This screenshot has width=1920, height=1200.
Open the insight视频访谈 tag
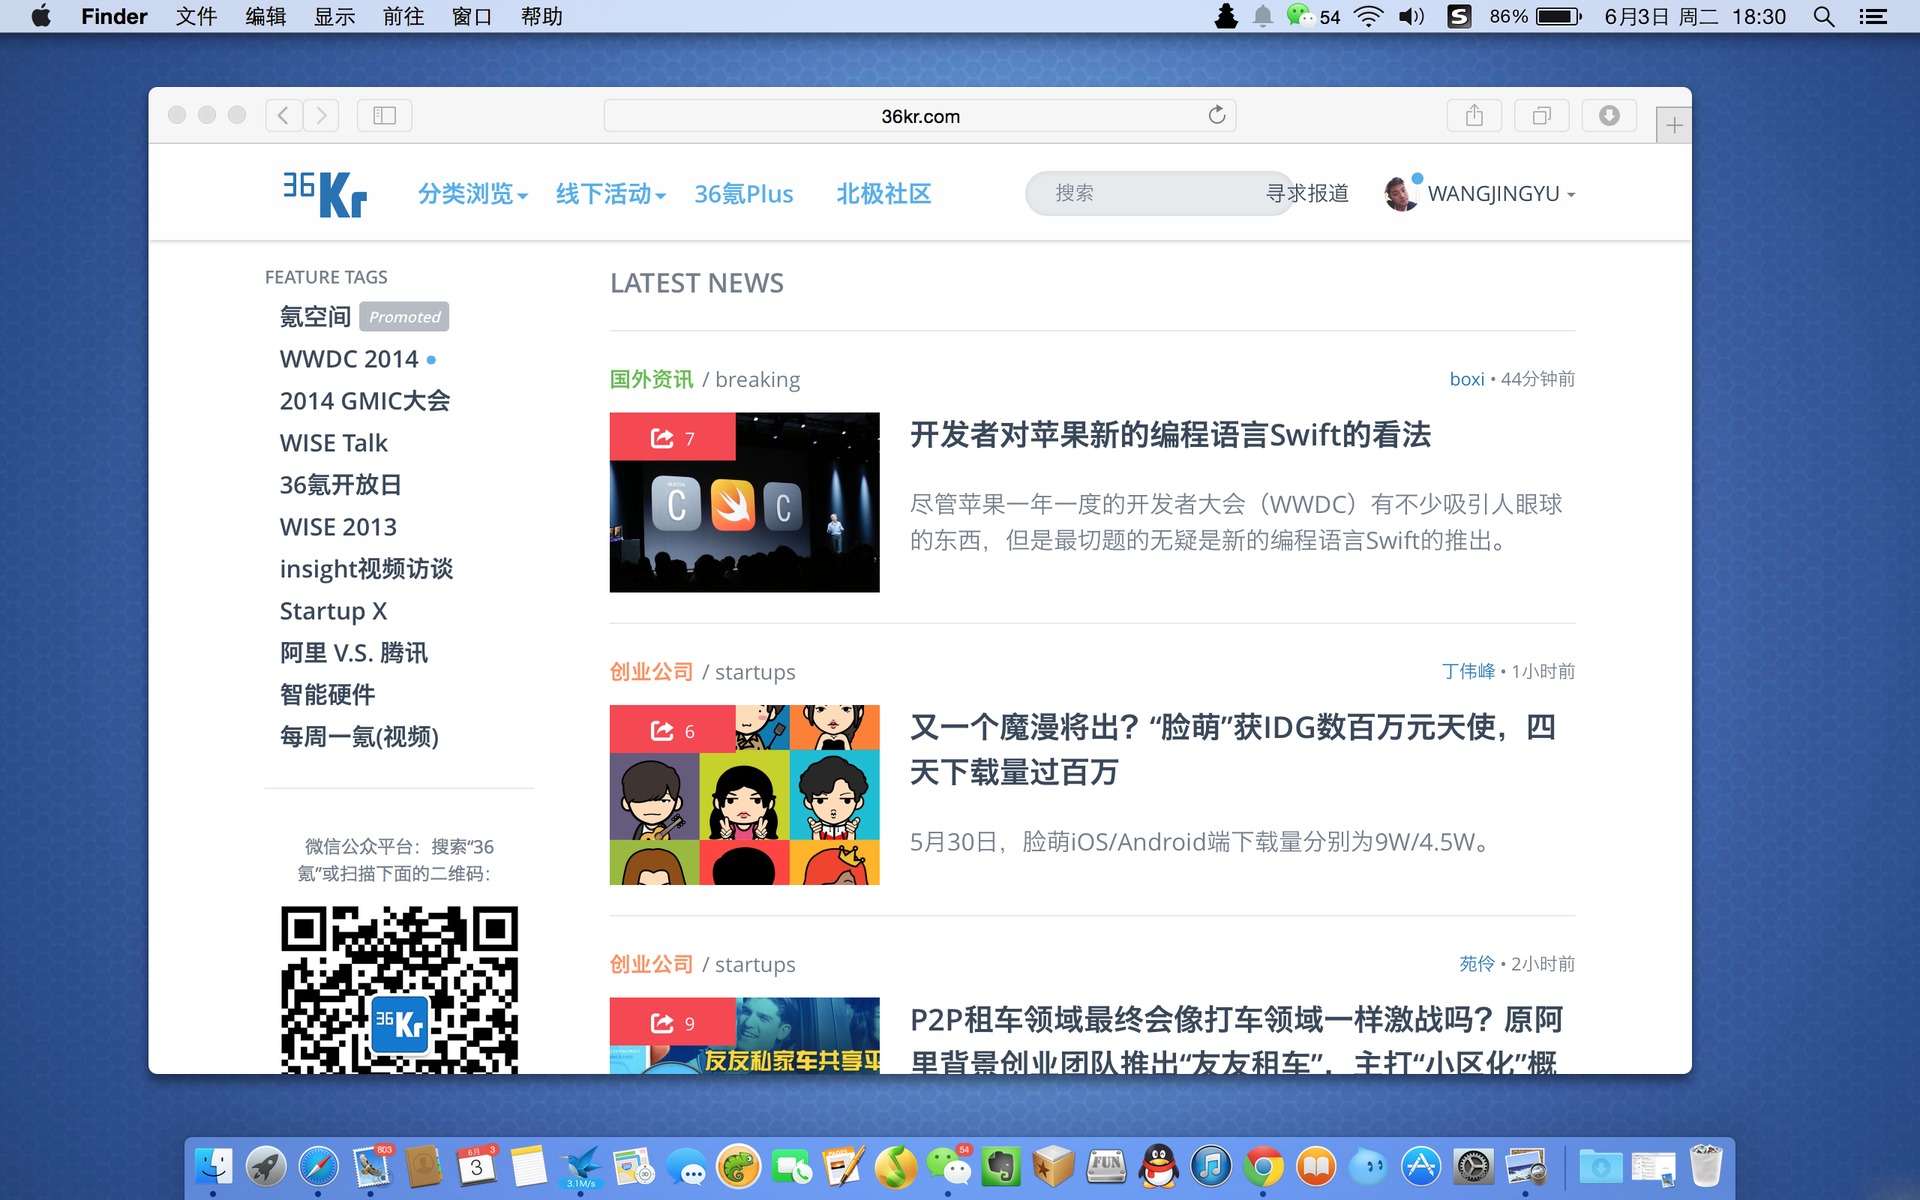click(366, 569)
